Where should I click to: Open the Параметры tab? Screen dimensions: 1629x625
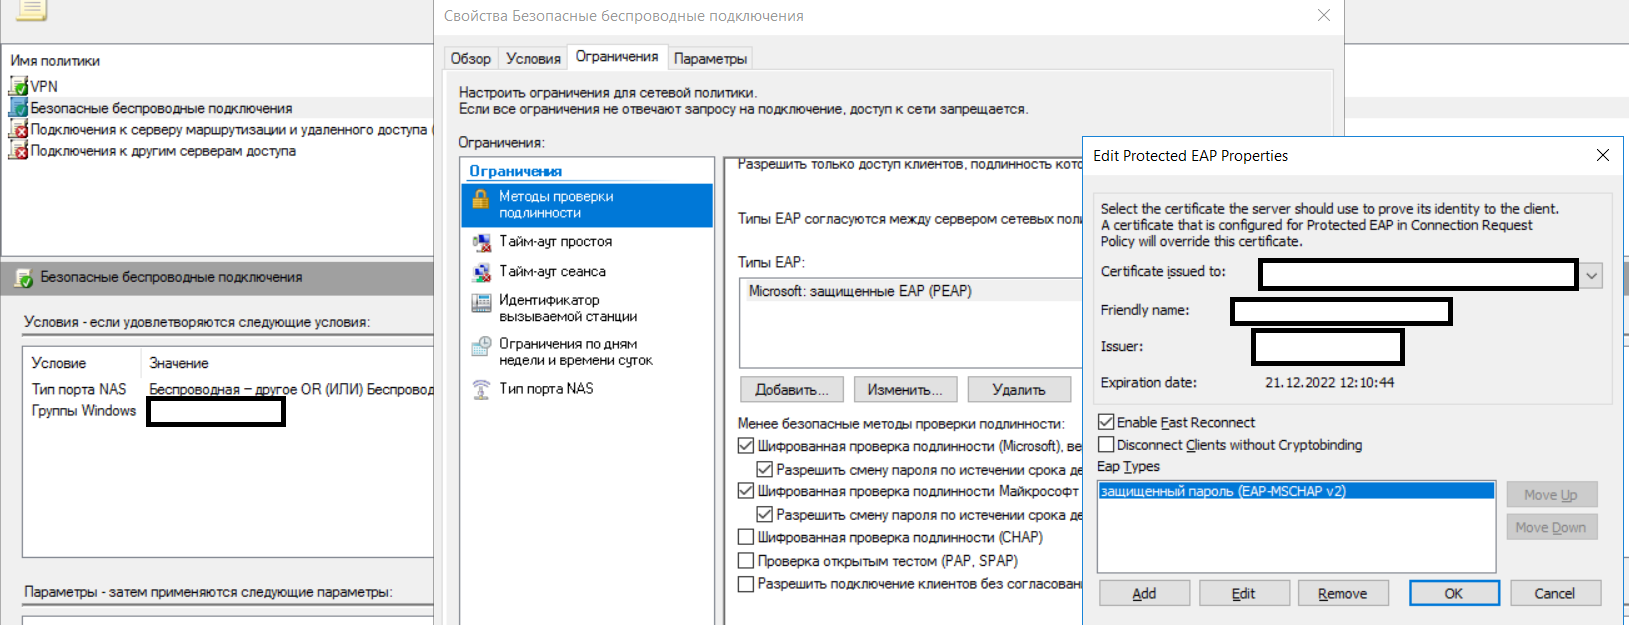click(x=710, y=58)
